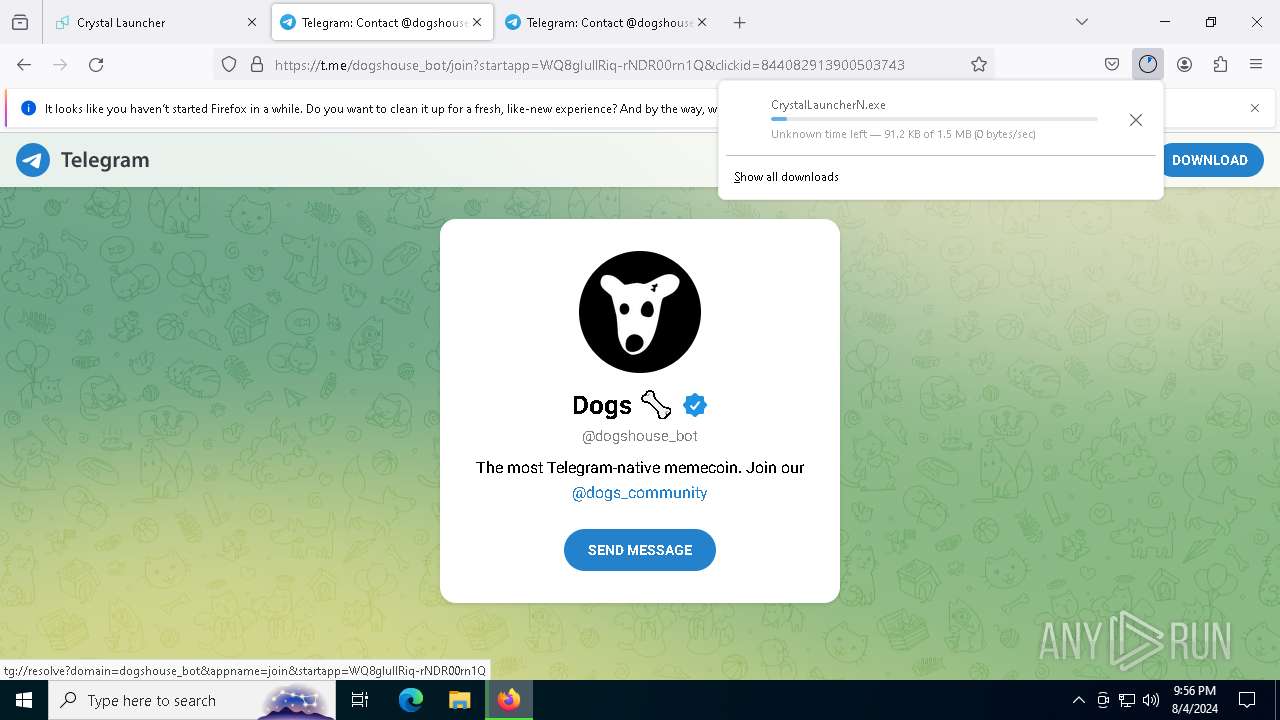Click the SEND MESSAGE button
Image resolution: width=1280 pixels, height=720 pixels.
point(640,550)
